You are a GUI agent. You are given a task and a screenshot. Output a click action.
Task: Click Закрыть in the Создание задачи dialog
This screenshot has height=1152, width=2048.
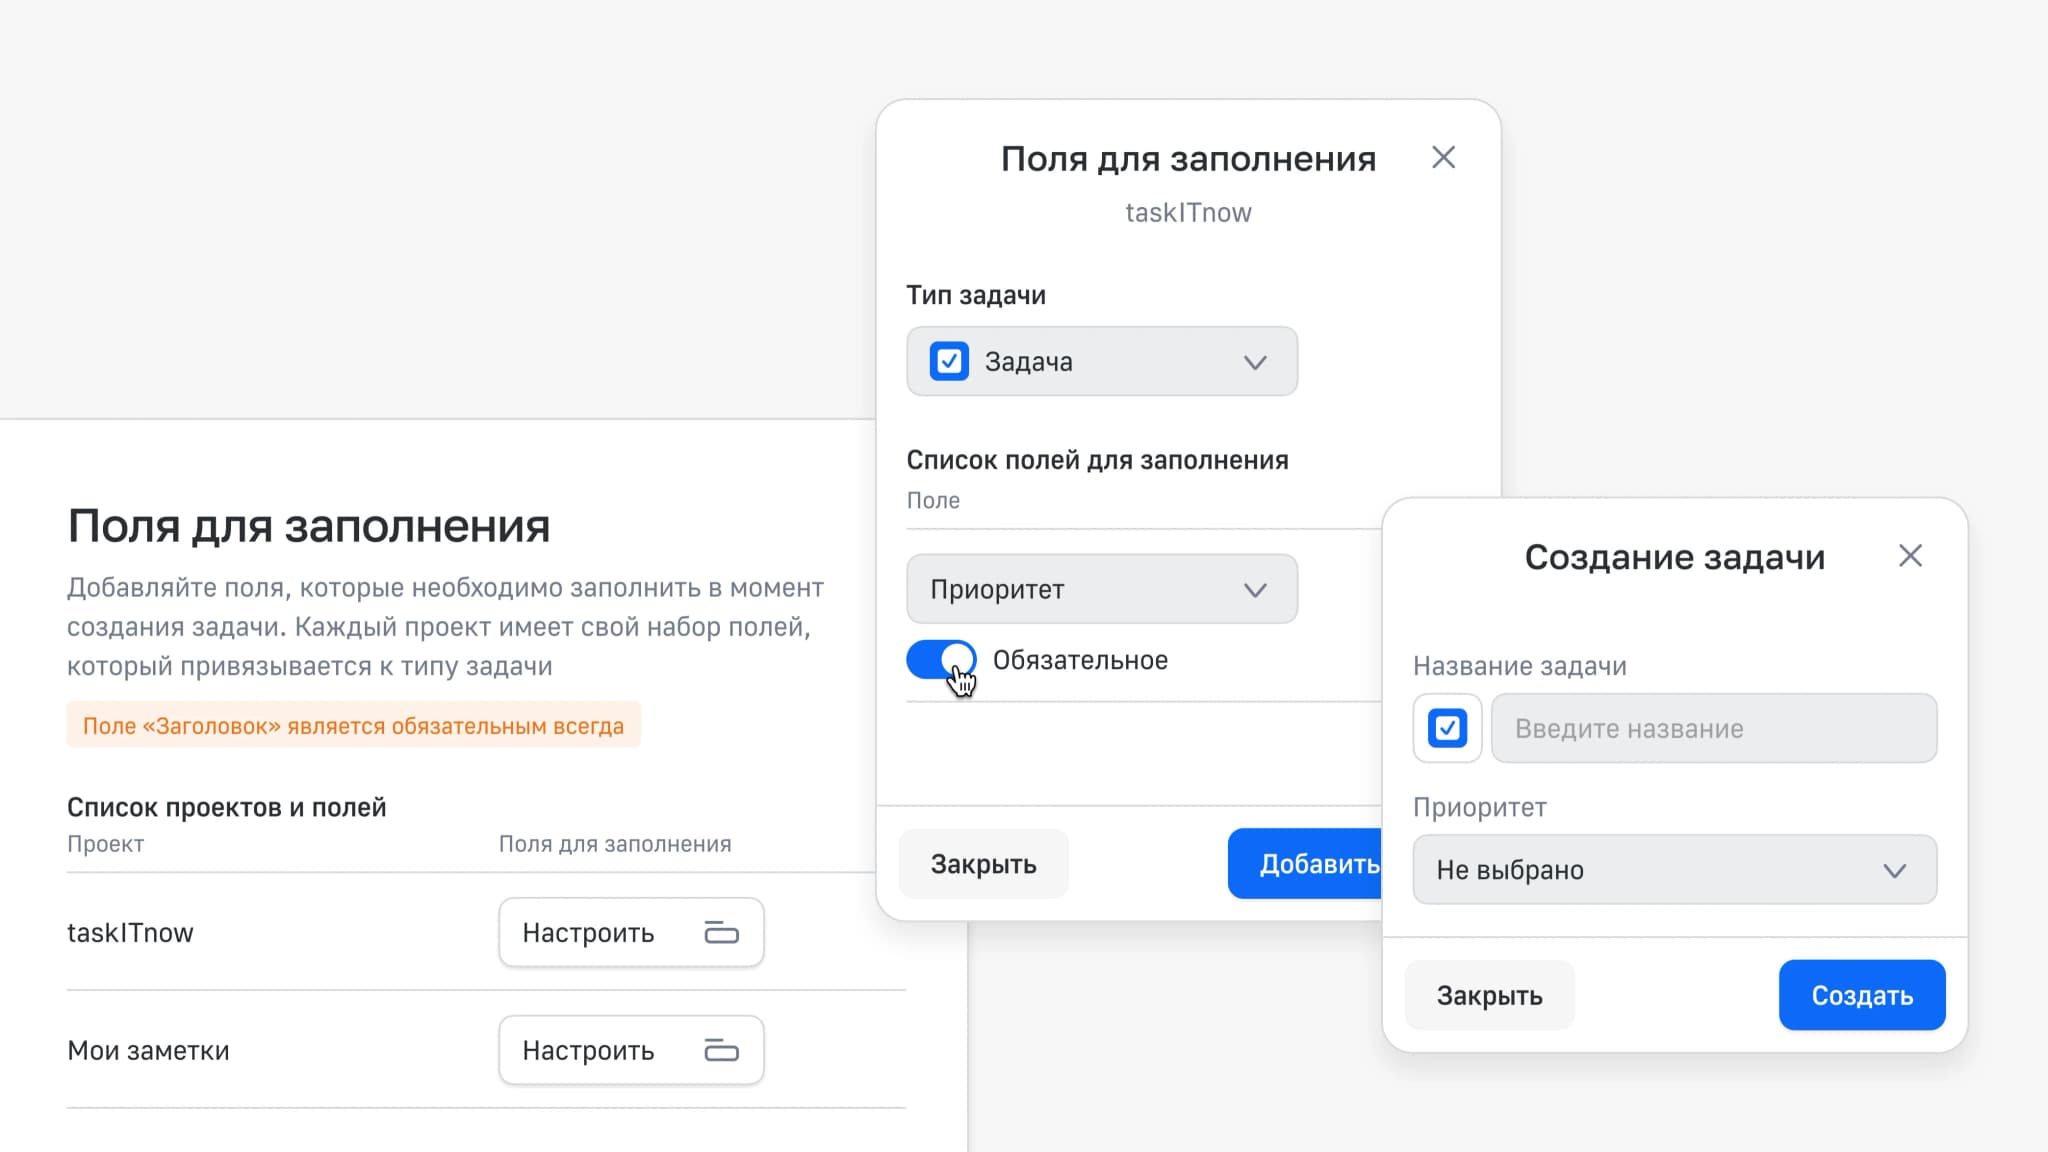[x=1489, y=996]
